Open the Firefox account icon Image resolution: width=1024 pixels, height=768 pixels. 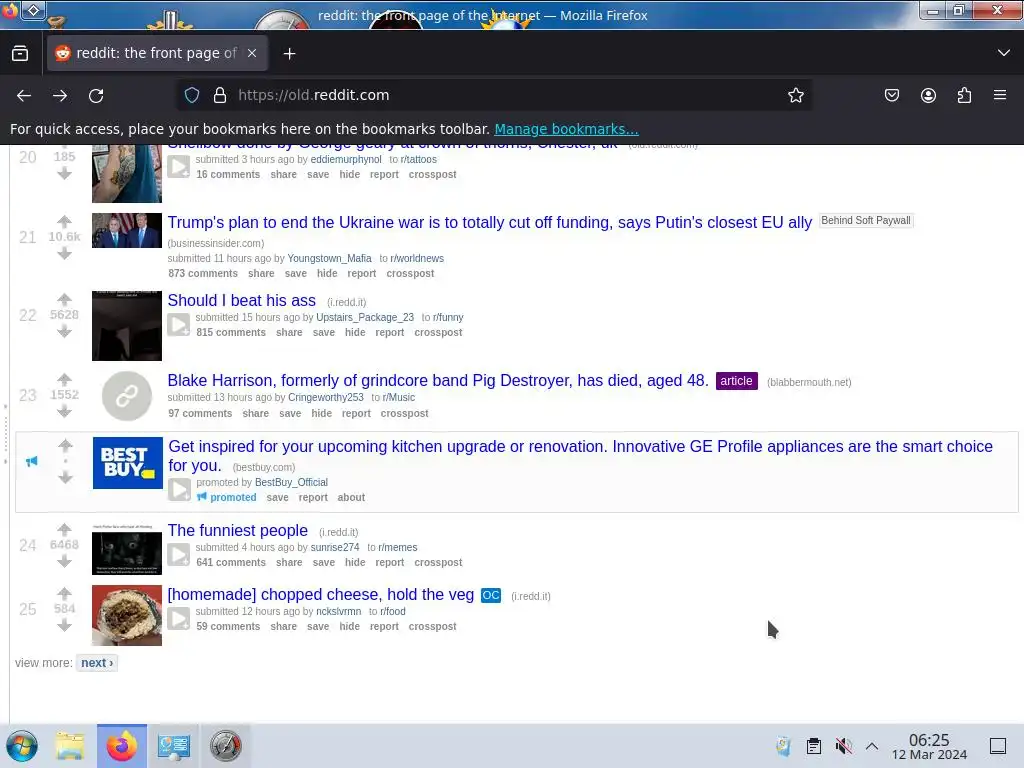[x=928, y=95]
